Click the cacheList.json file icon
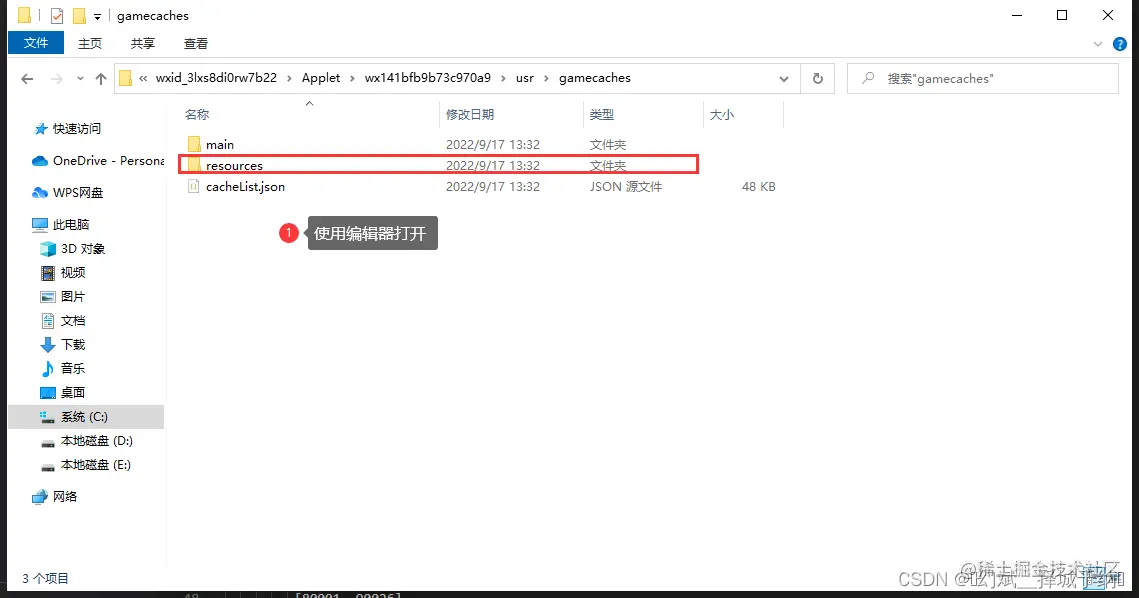 pos(193,186)
